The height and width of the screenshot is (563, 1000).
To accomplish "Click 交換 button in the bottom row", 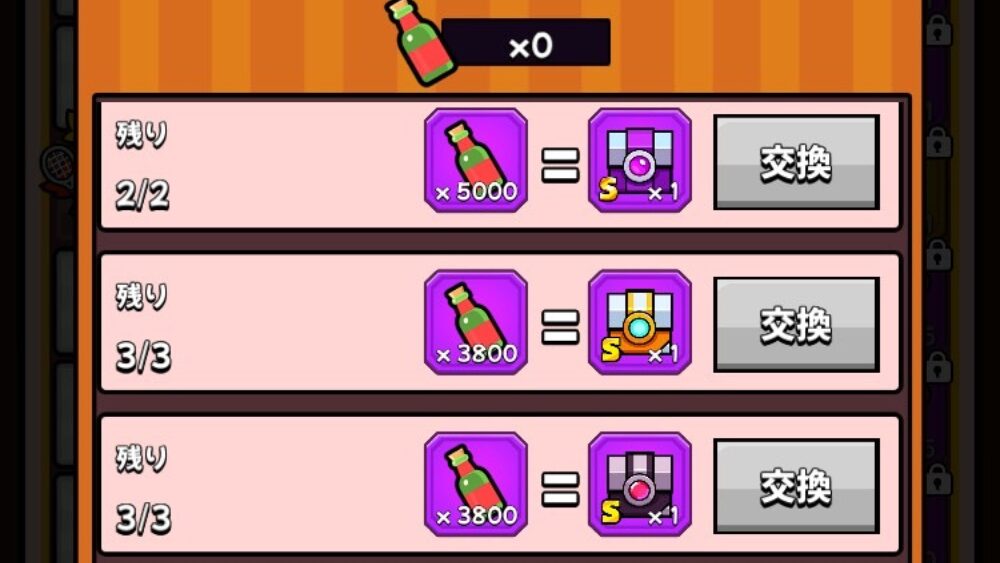I will (x=797, y=486).
